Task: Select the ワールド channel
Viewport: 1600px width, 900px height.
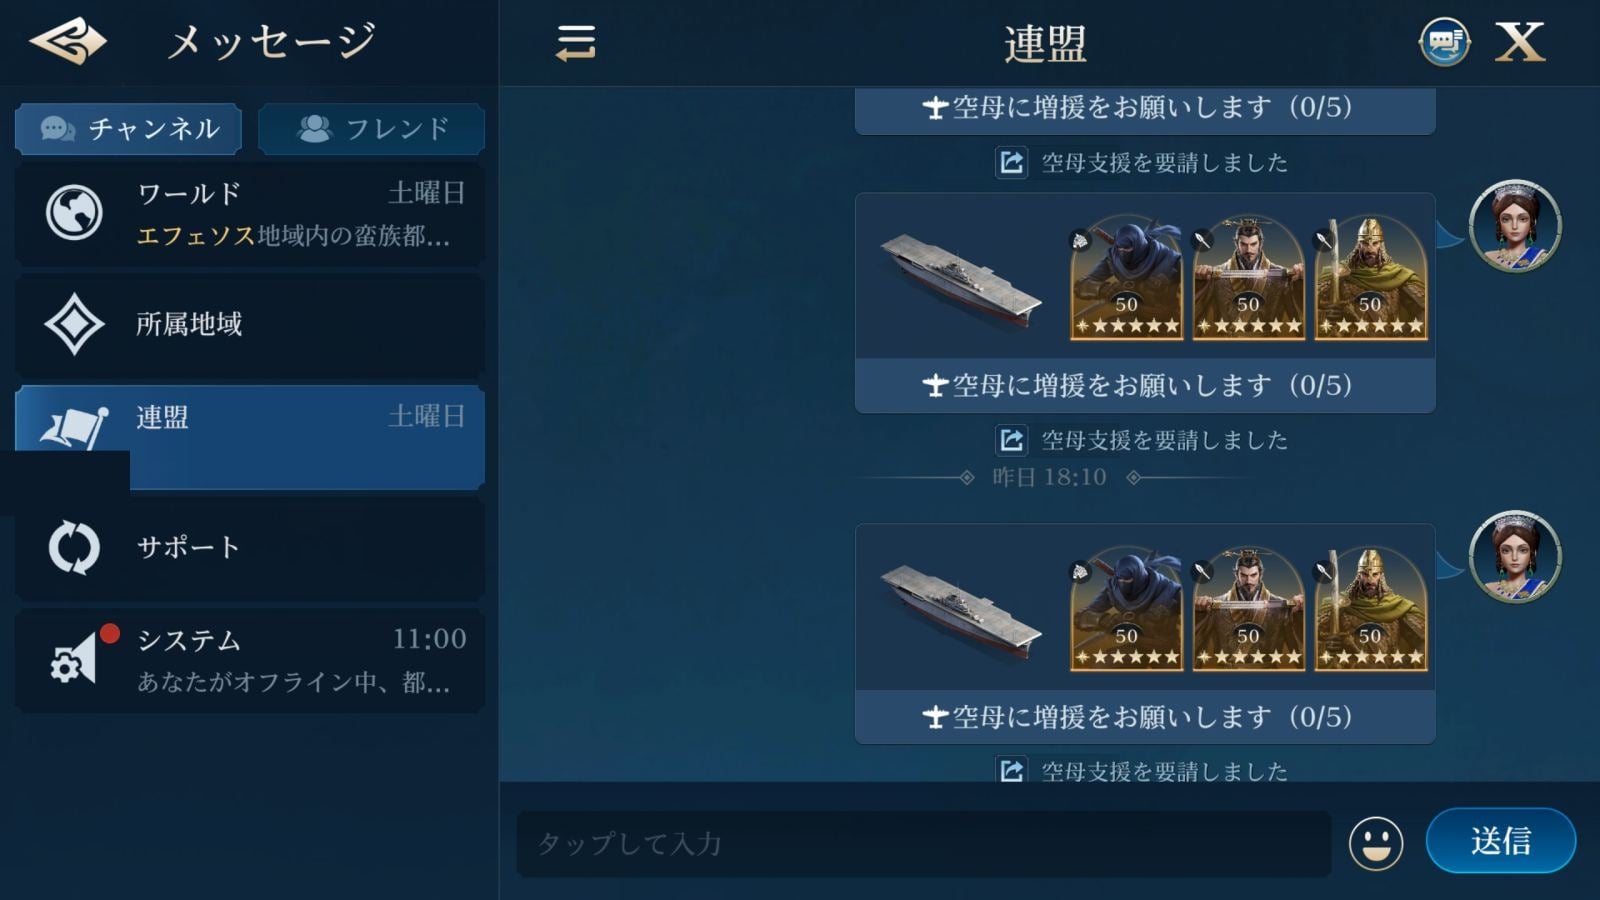Action: click(250, 213)
